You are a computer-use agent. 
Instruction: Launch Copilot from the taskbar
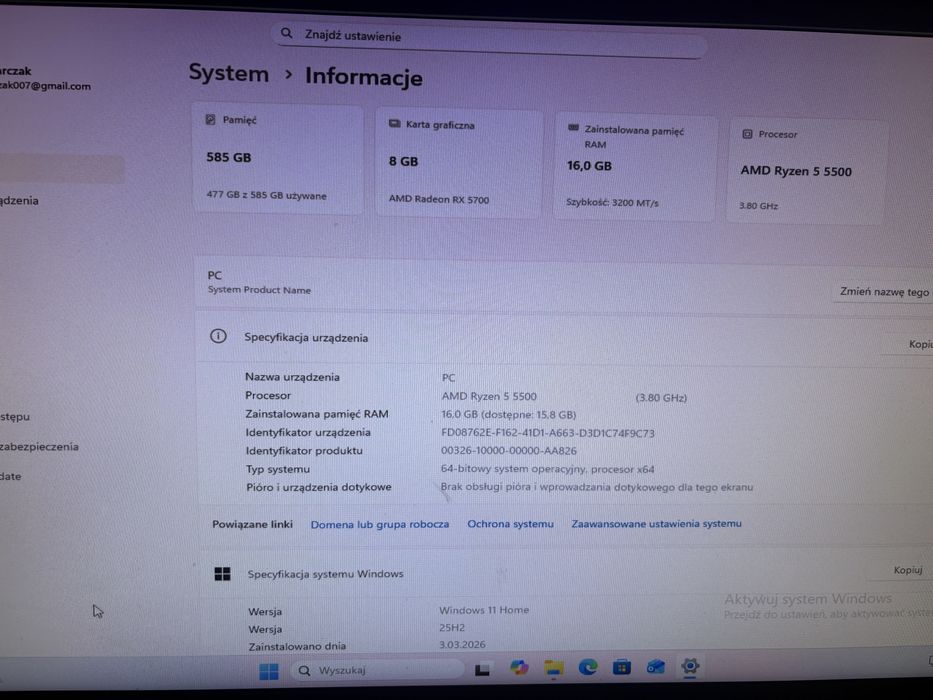[519, 668]
